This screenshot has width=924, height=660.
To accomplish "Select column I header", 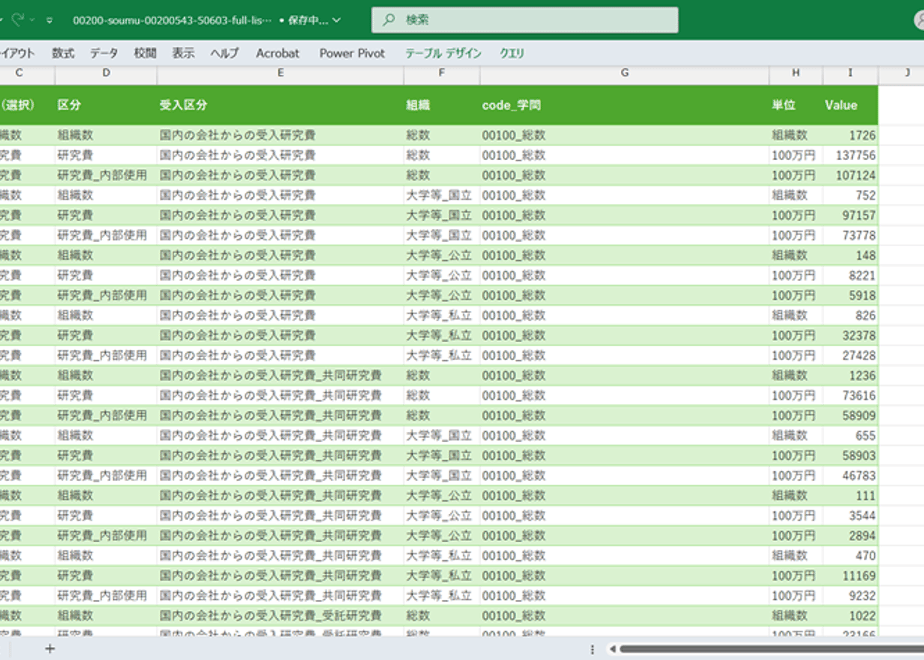I will 850,73.
